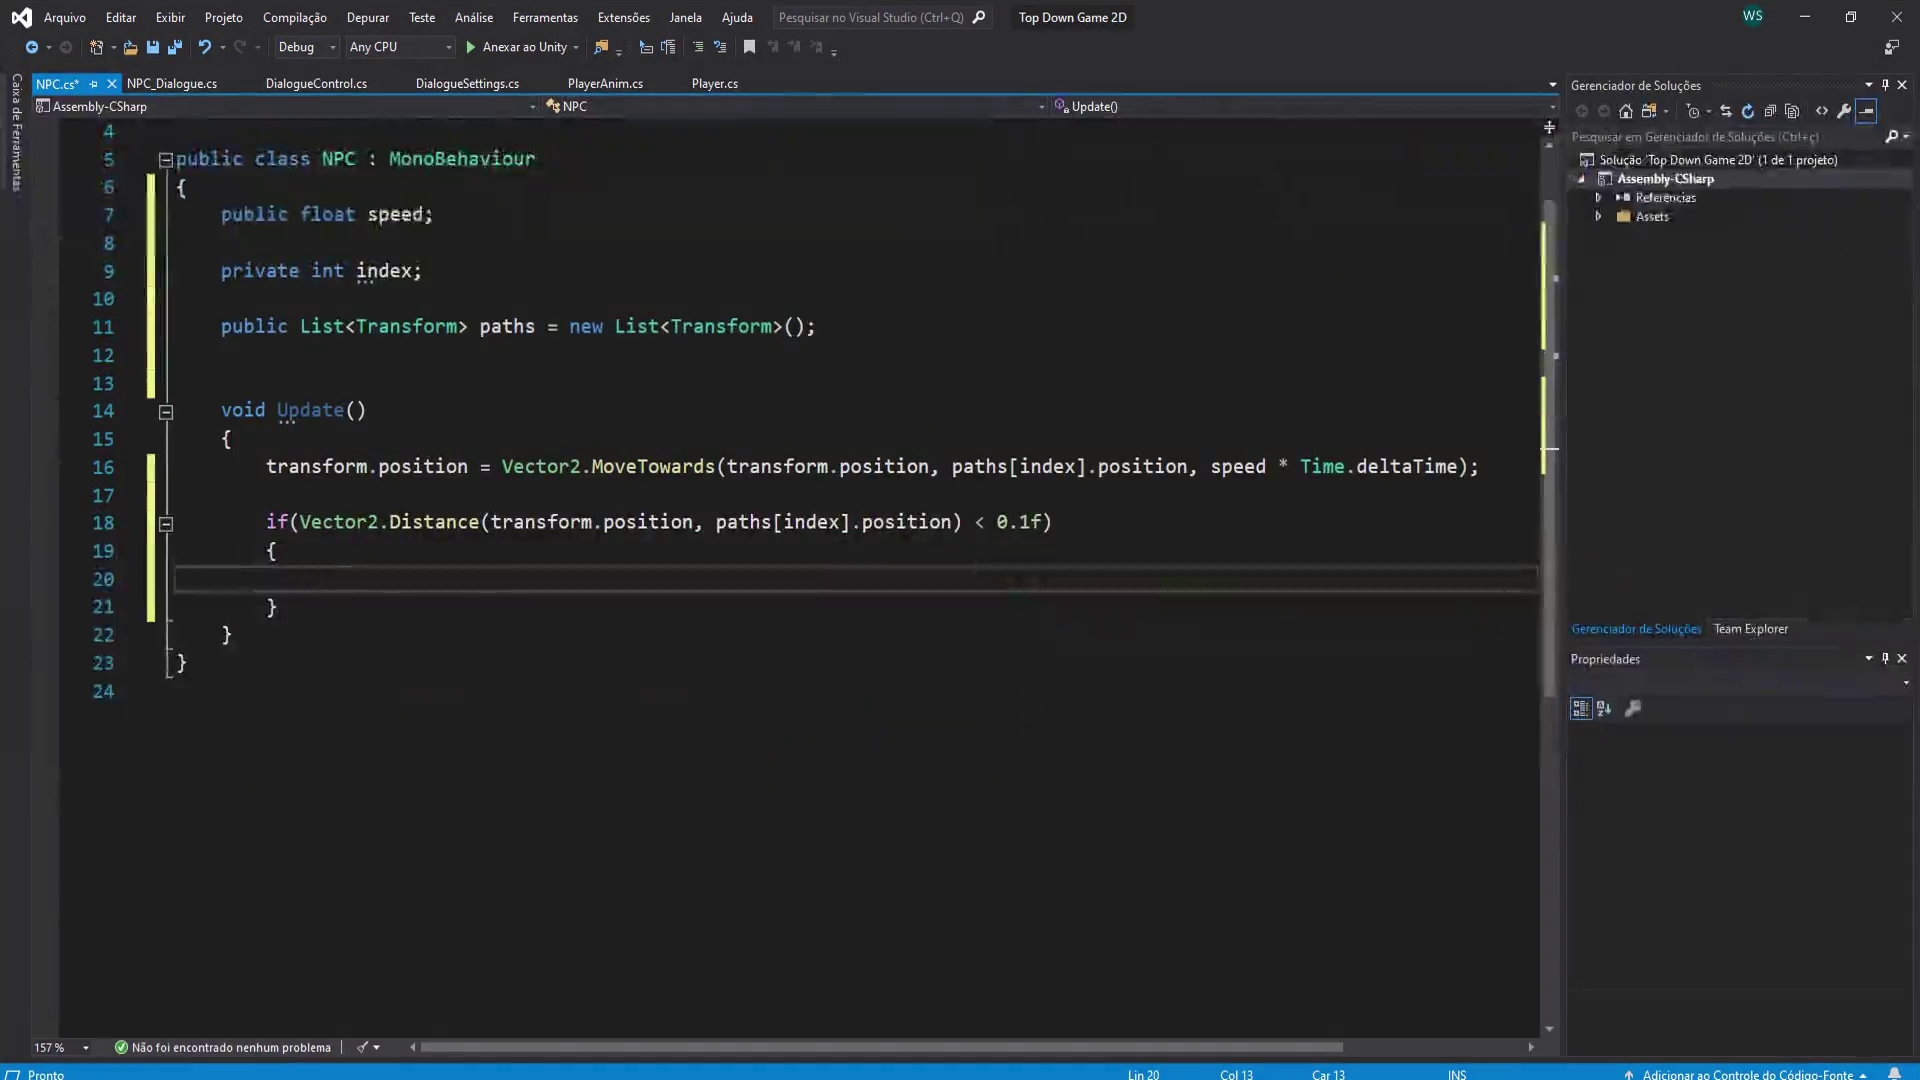Collapse the Update() method outline
The image size is (1920, 1080).
tap(166, 412)
